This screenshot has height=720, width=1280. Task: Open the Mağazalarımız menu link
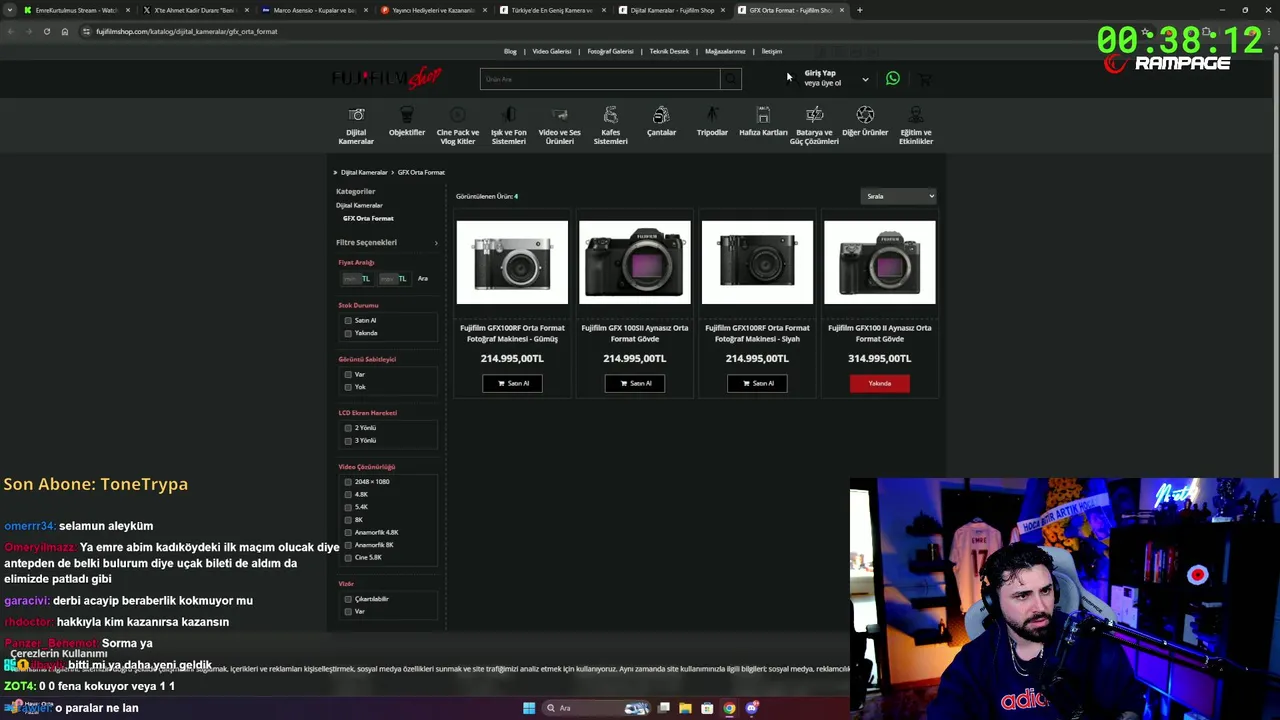[x=725, y=51]
